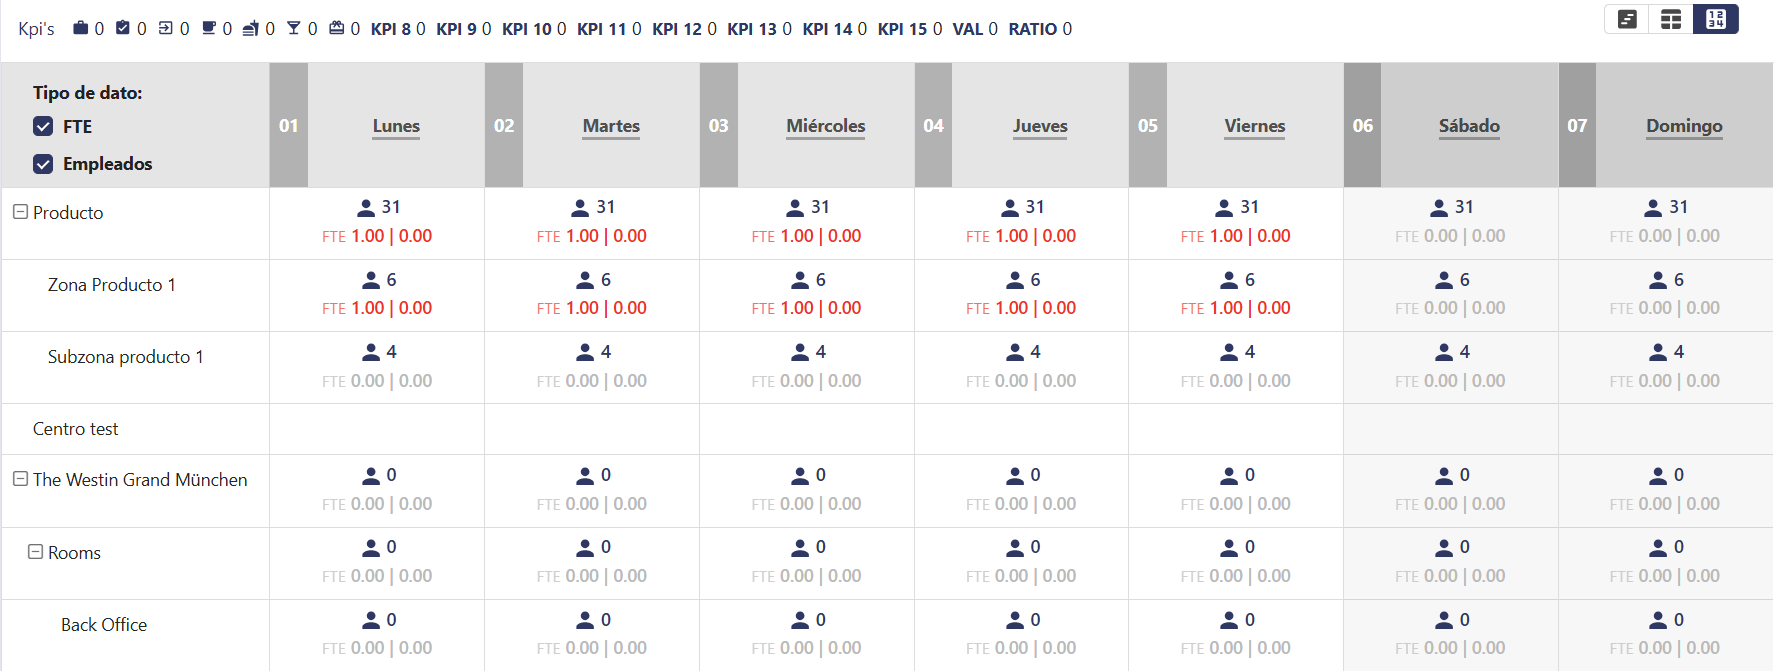This screenshot has height=671, width=1774.
Task: Select the Sábado column header
Action: coord(1469,126)
